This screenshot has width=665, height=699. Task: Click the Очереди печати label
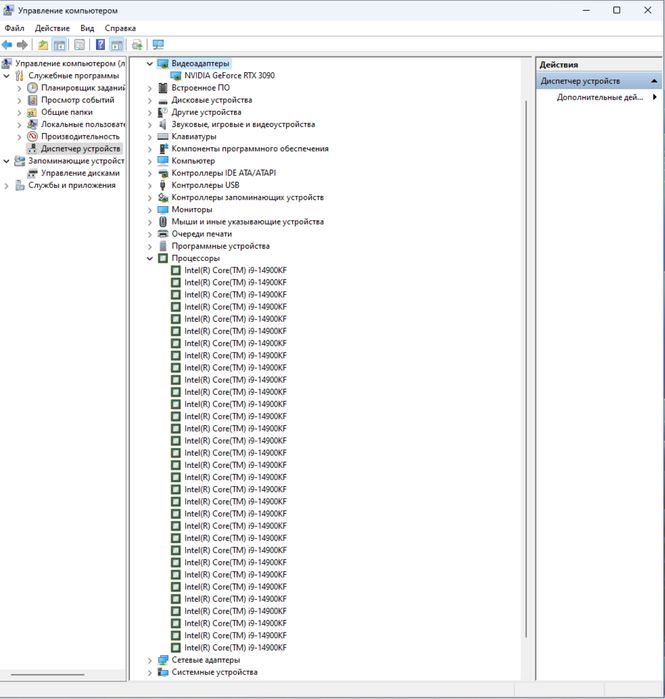pyautogui.click(x=201, y=234)
